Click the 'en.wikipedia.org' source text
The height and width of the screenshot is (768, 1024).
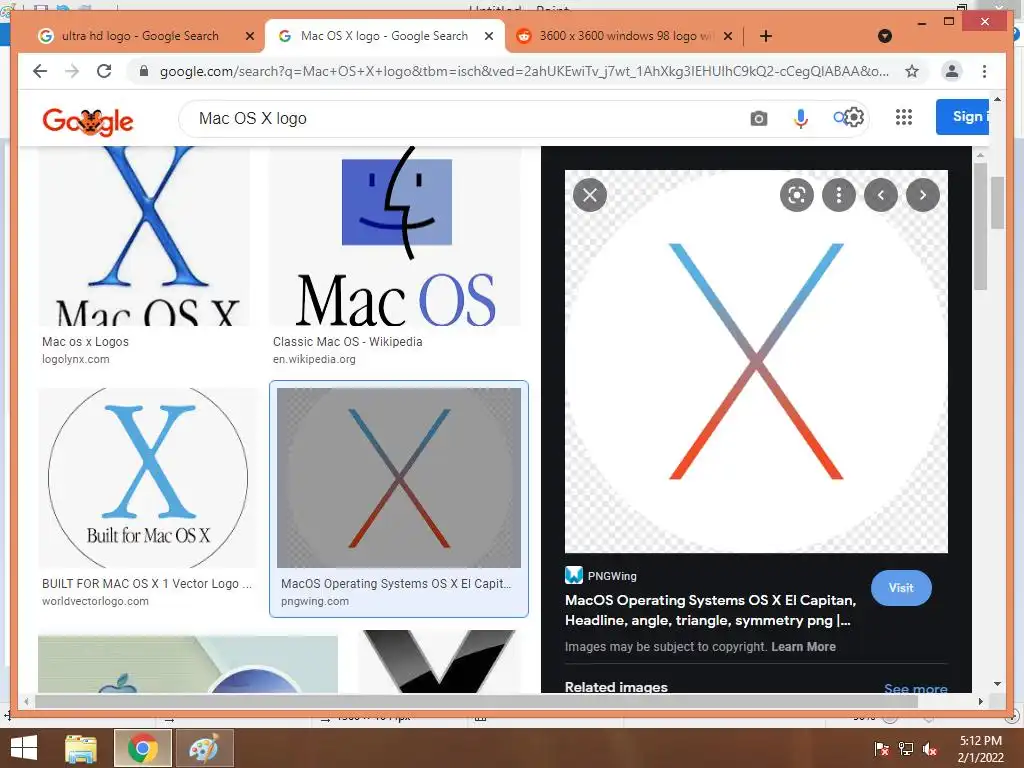314,359
